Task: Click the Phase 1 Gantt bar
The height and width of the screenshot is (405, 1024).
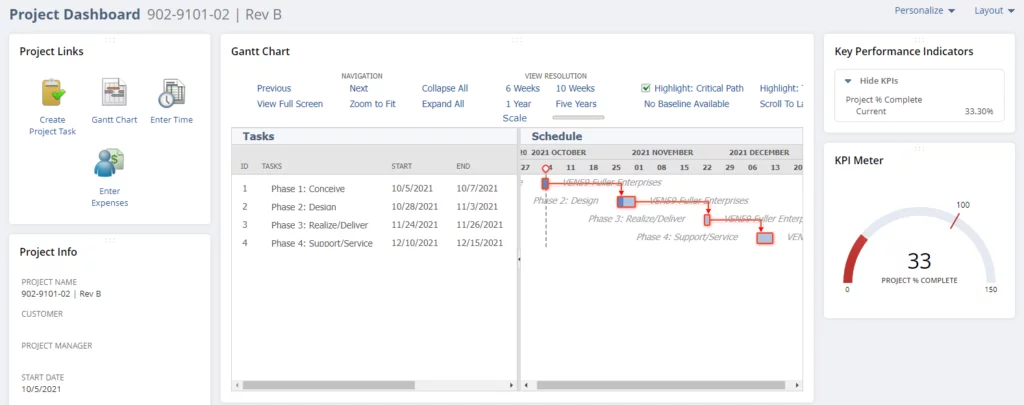Action: pos(545,184)
